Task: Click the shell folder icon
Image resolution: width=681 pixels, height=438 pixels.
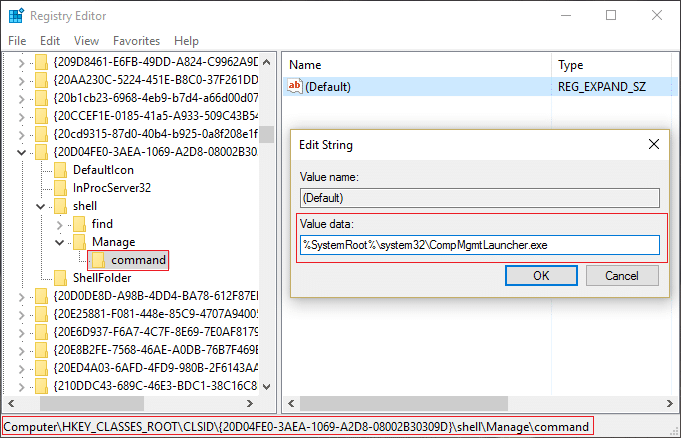Action: click(x=60, y=206)
